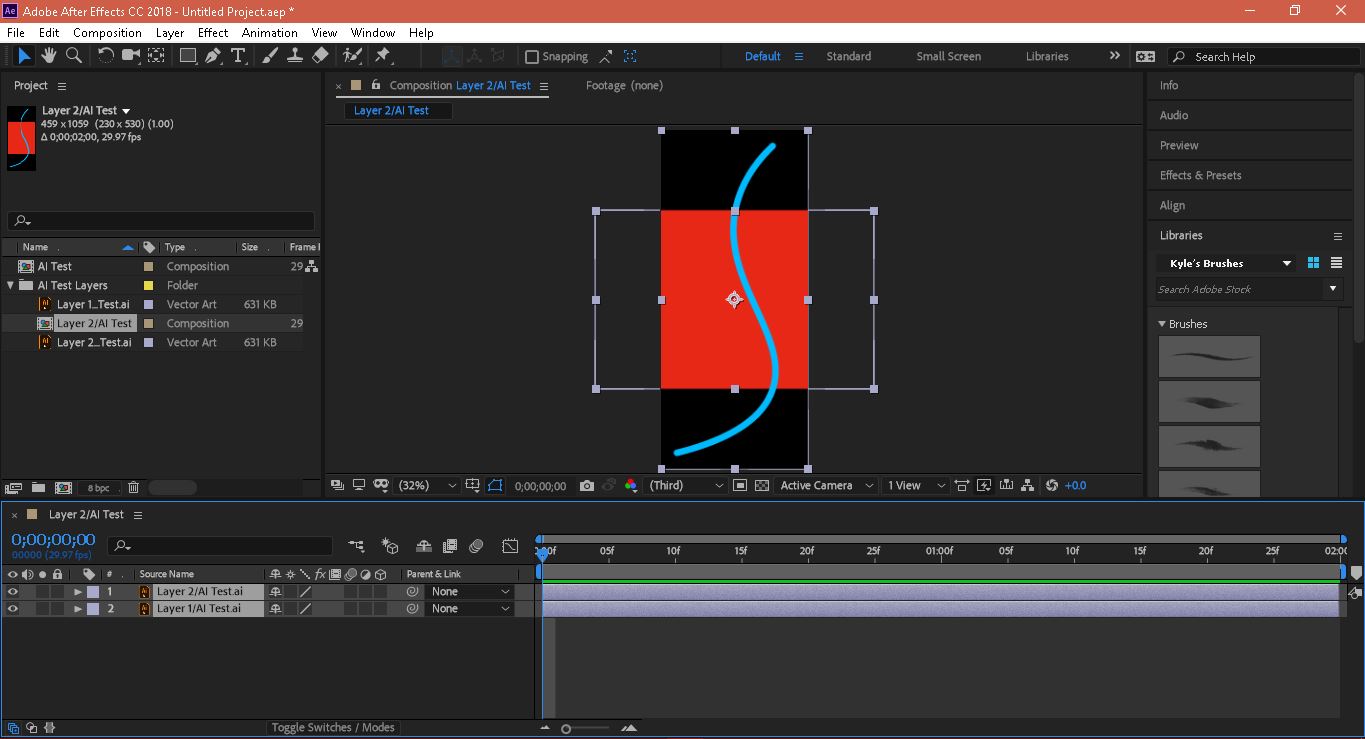Enable the Snapping checkbox
This screenshot has width=1365, height=739.
click(x=531, y=56)
